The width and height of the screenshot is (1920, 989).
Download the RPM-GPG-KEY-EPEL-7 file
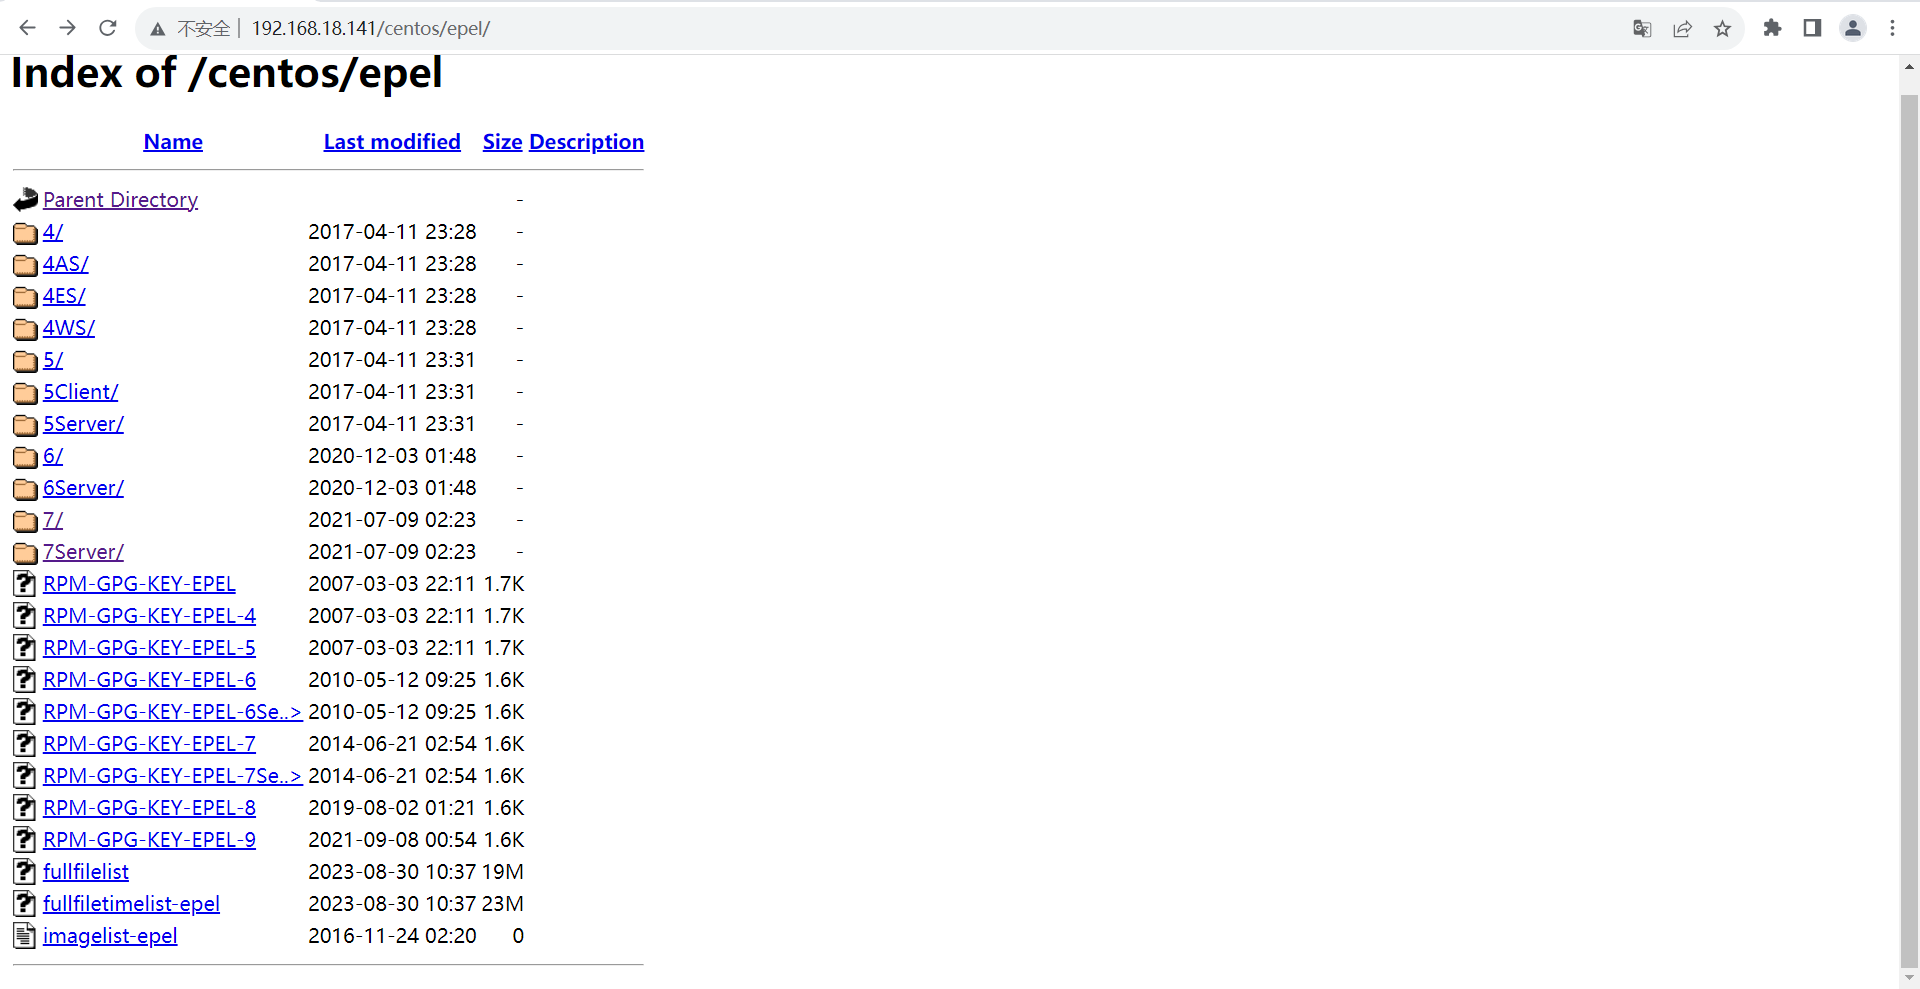pyautogui.click(x=149, y=744)
